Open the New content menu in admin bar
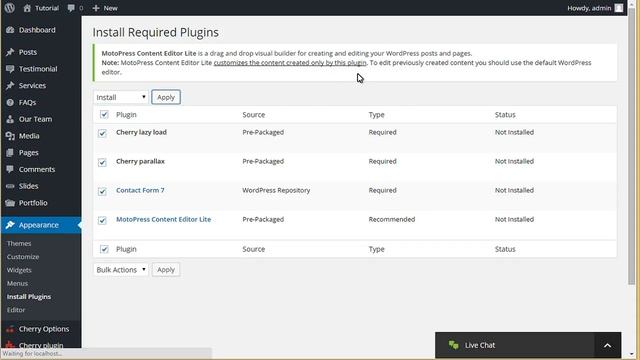The width and height of the screenshot is (640, 360). pyautogui.click(x=105, y=8)
